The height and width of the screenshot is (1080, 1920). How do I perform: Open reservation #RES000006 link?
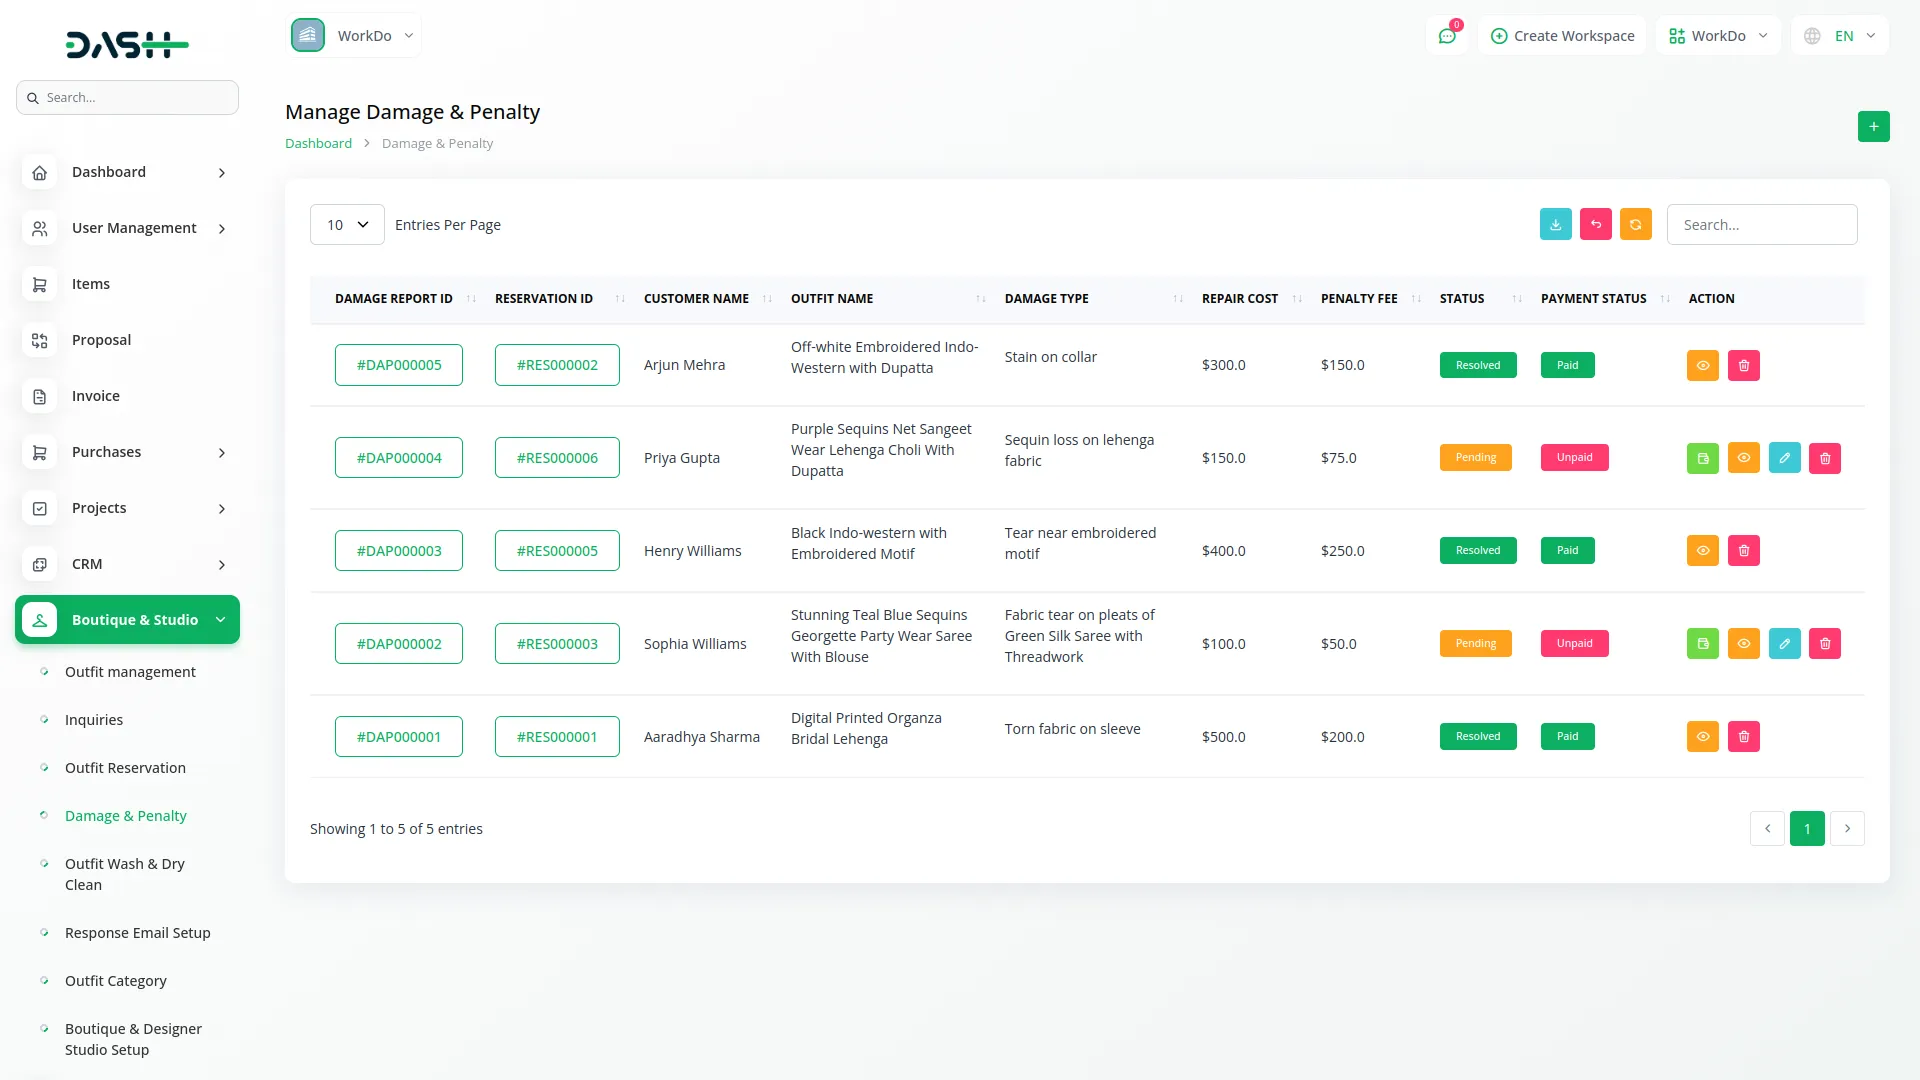tap(557, 458)
